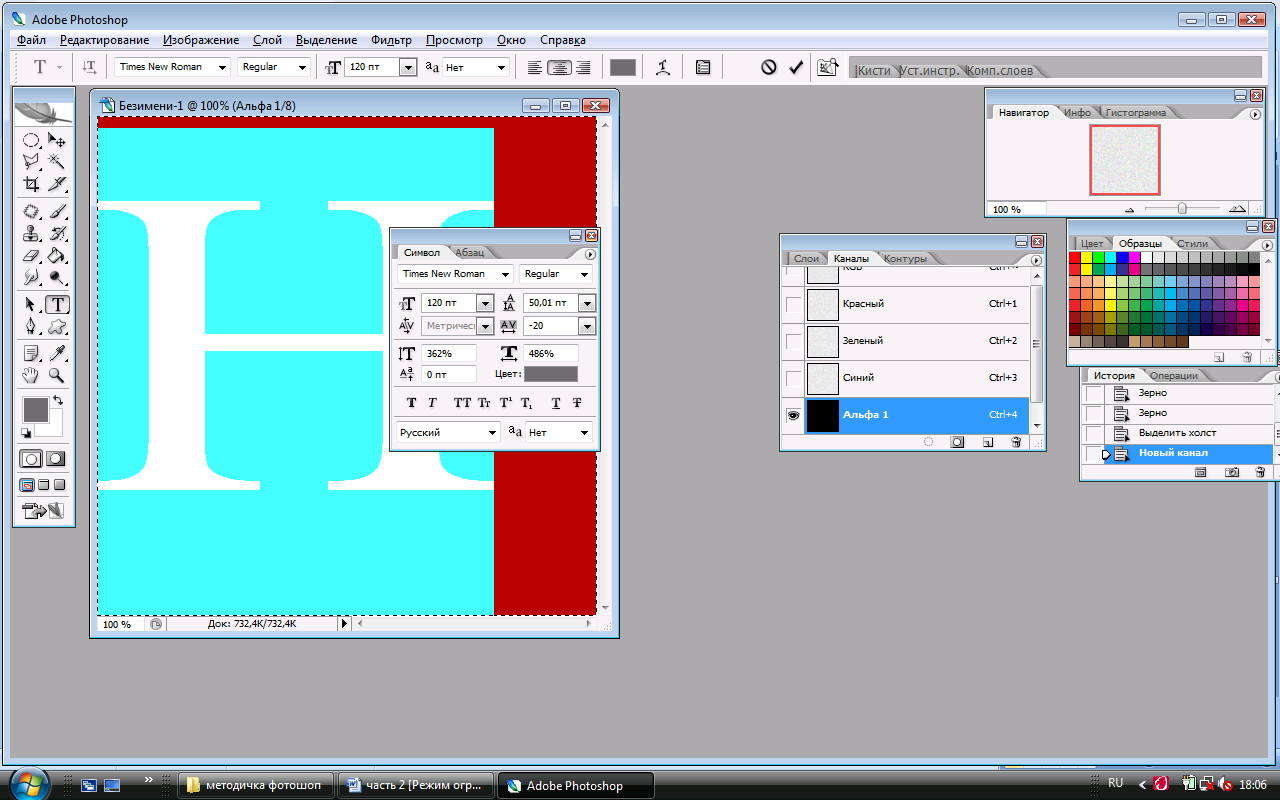
Task: Select the Healing/Patch tool
Action: click(31, 212)
